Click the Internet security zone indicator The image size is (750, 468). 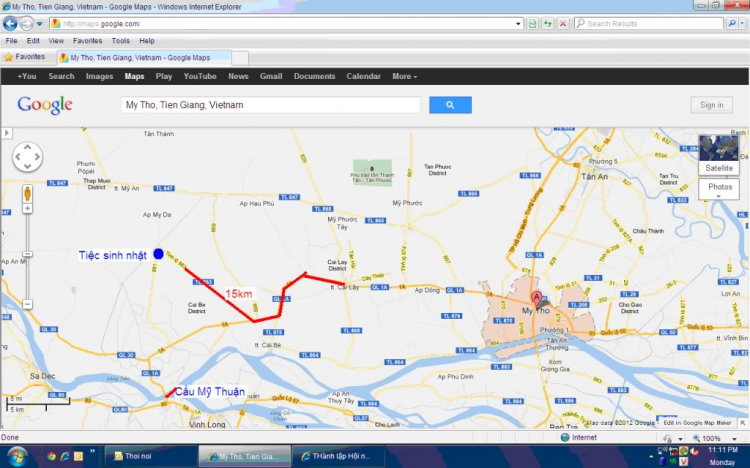click(x=579, y=437)
